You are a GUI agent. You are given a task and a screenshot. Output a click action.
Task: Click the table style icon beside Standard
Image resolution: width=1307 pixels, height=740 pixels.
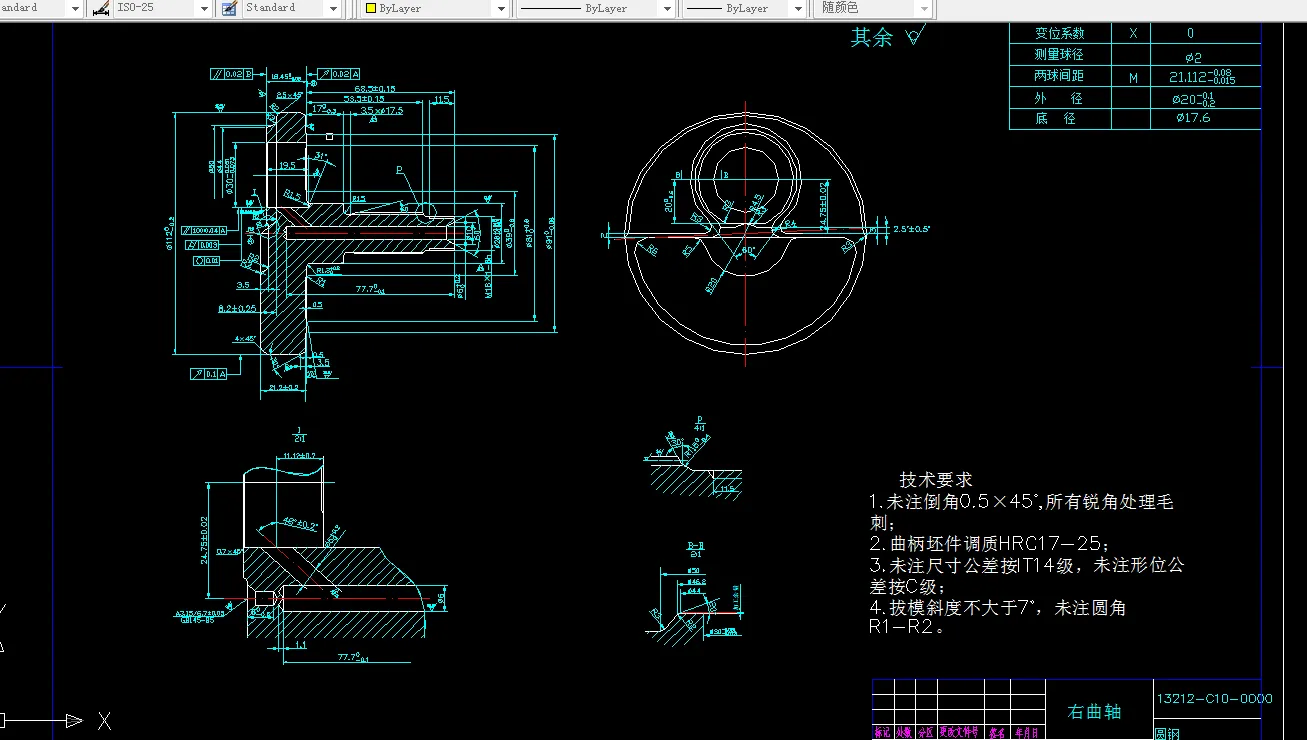pyautogui.click(x=229, y=8)
